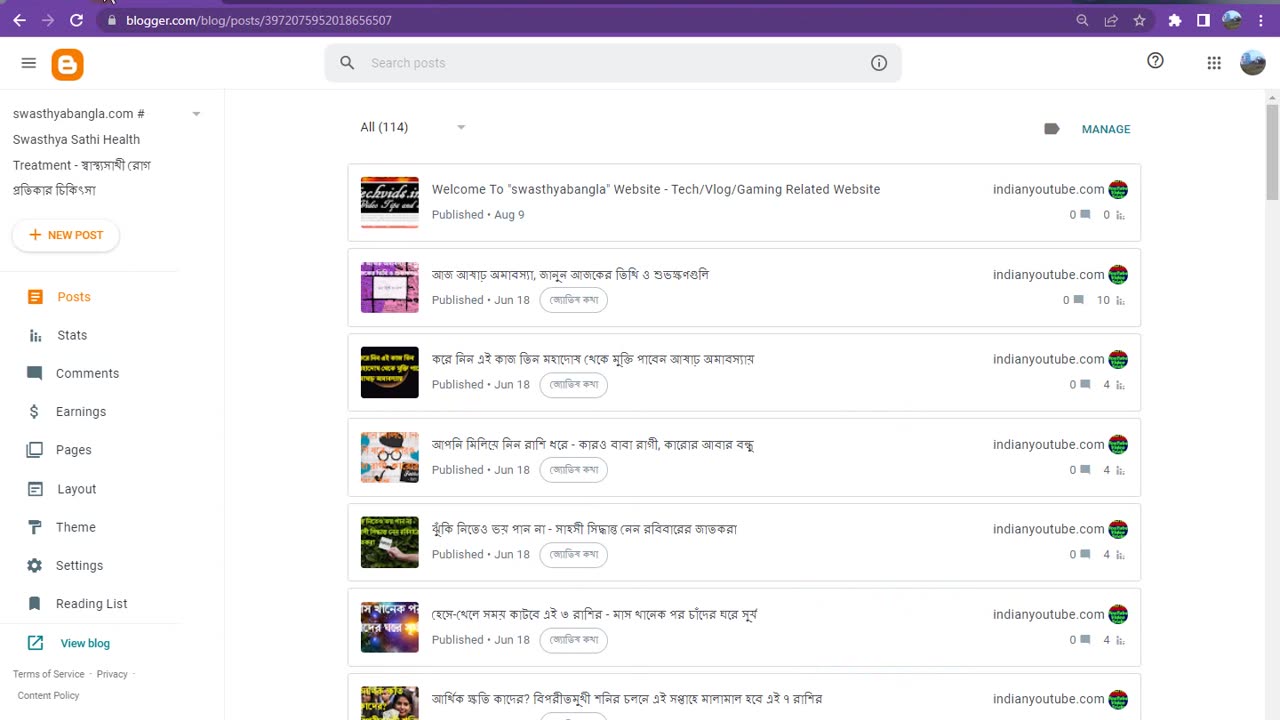Open the View blog link
Screen dimensions: 1280x720
[85, 643]
